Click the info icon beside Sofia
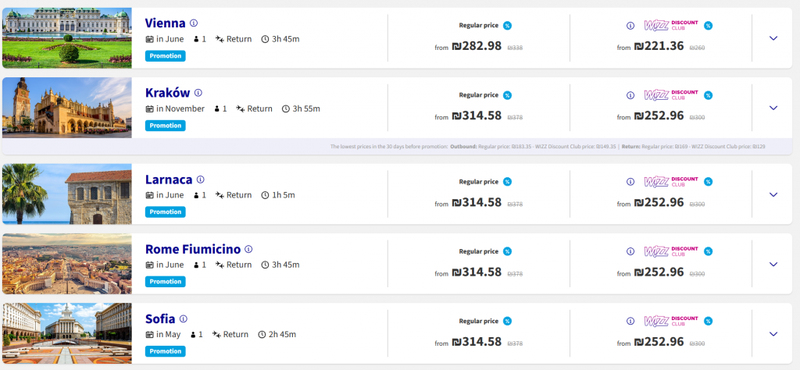 (184, 319)
